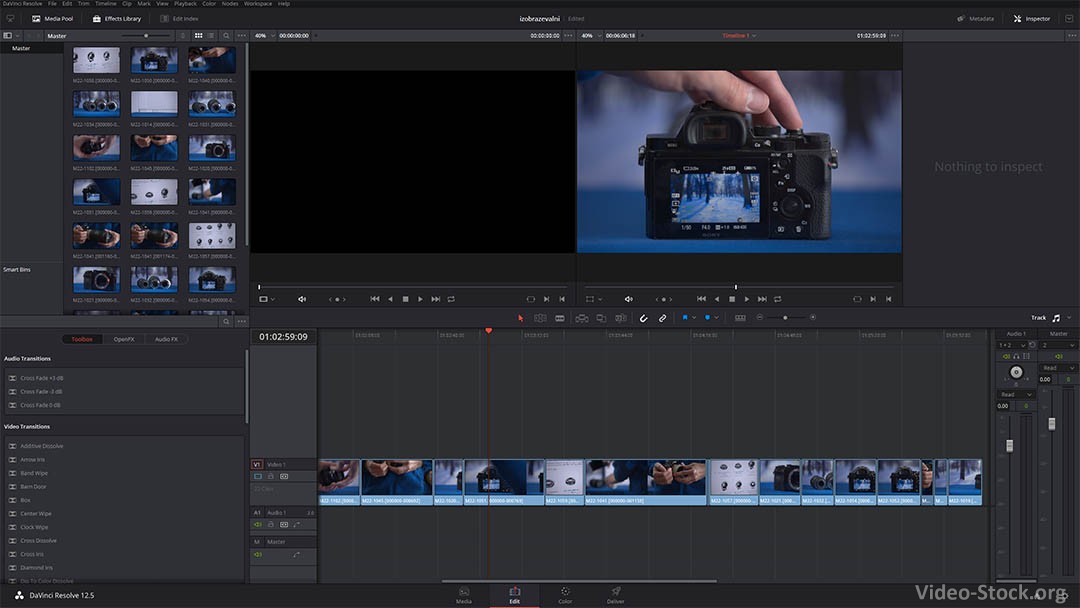Open the File menu
The image size is (1080, 608).
(x=52, y=3)
